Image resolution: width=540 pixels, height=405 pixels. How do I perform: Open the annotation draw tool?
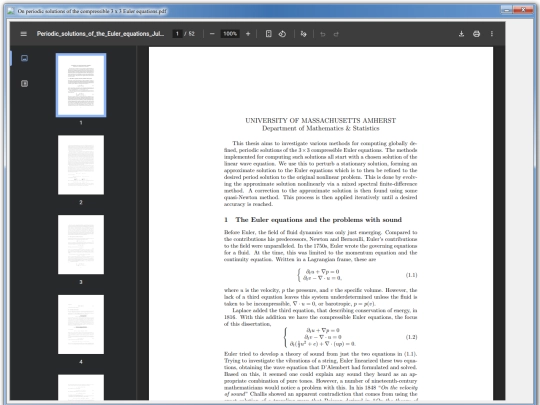point(303,34)
